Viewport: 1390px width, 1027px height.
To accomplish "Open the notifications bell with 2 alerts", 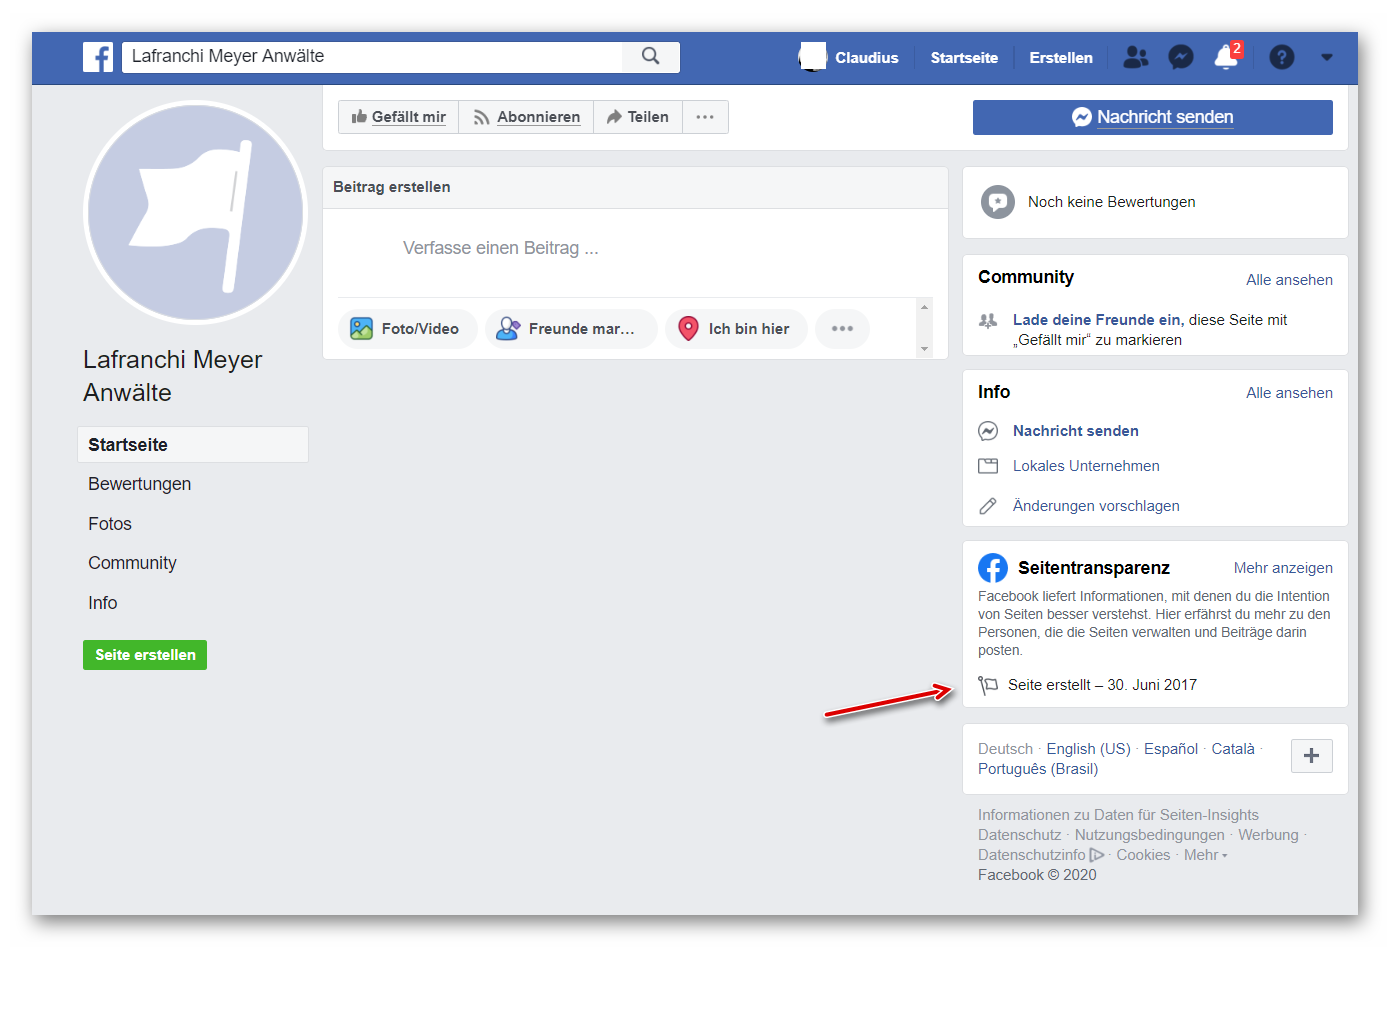I will tap(1226, 59).
